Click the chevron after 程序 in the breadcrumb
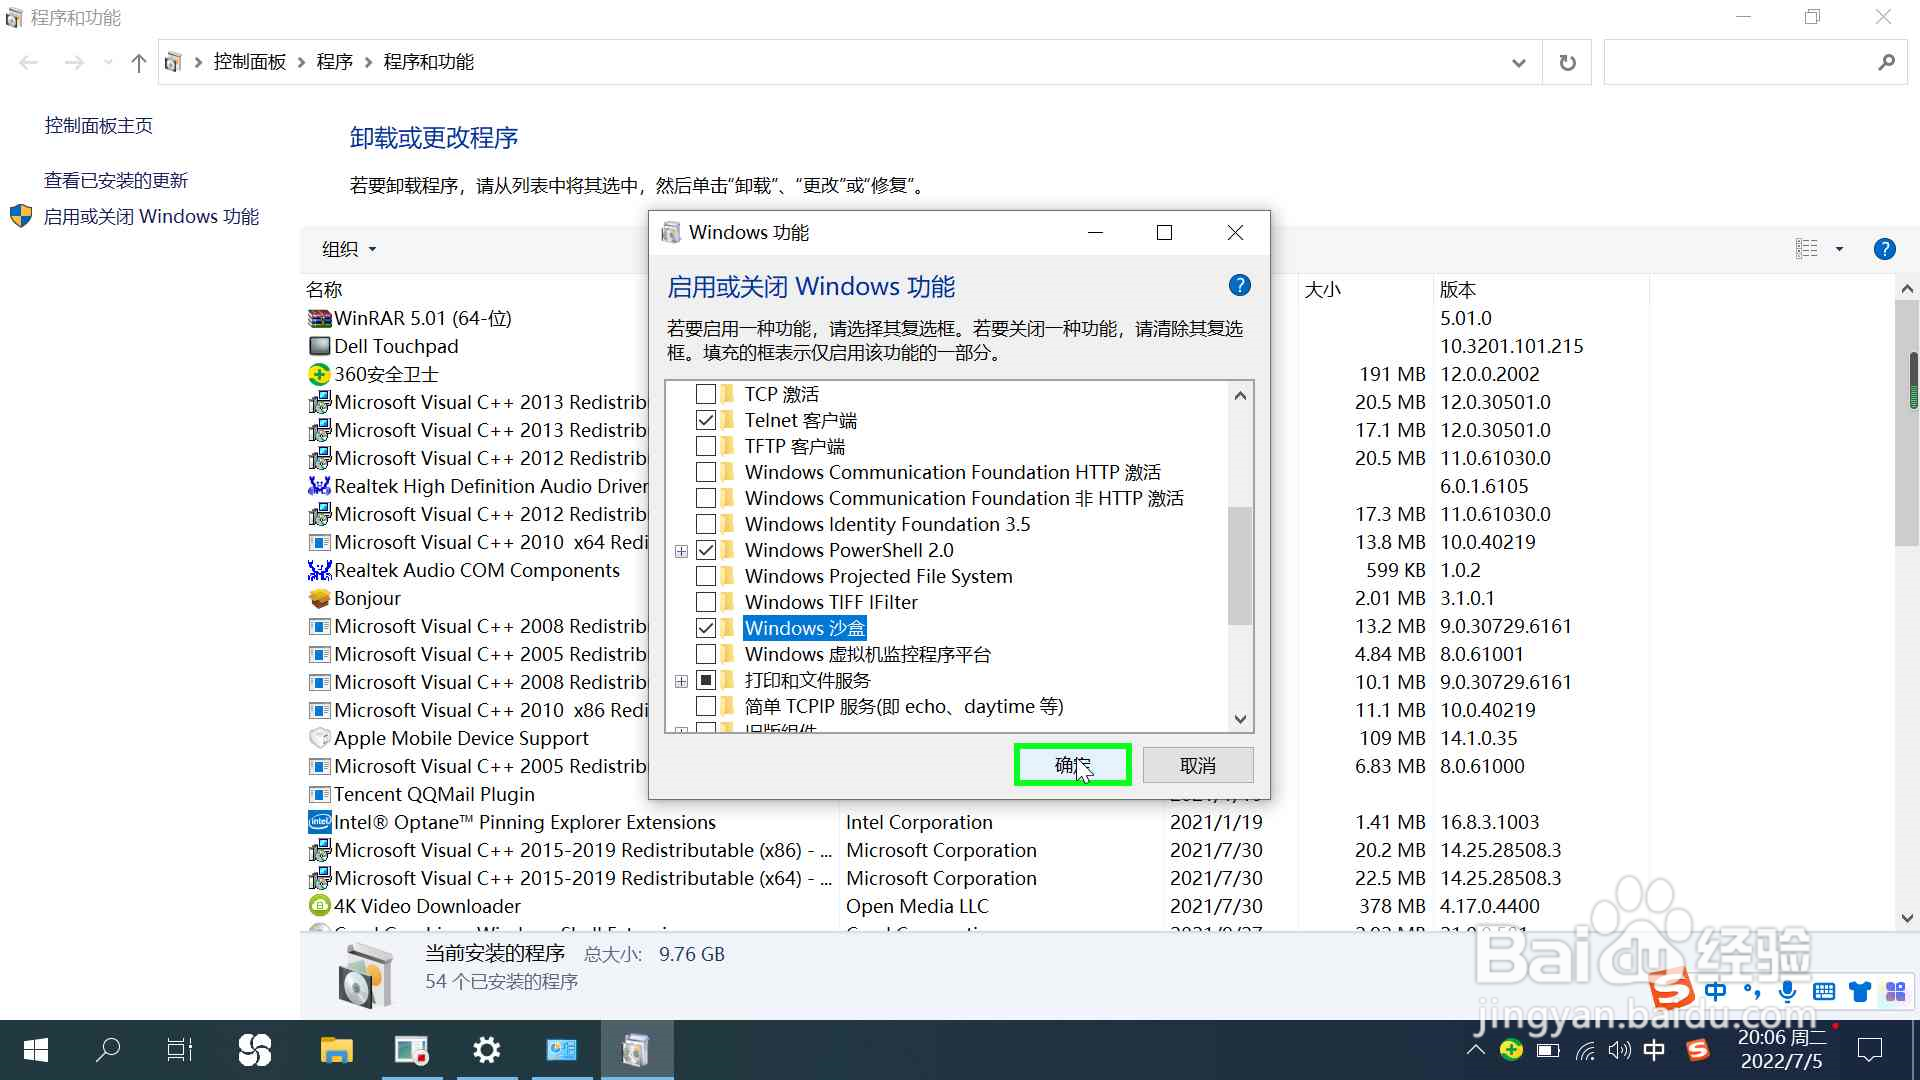The width and height of the screenshot is (1920, 1080). click(x=368, y=62)
